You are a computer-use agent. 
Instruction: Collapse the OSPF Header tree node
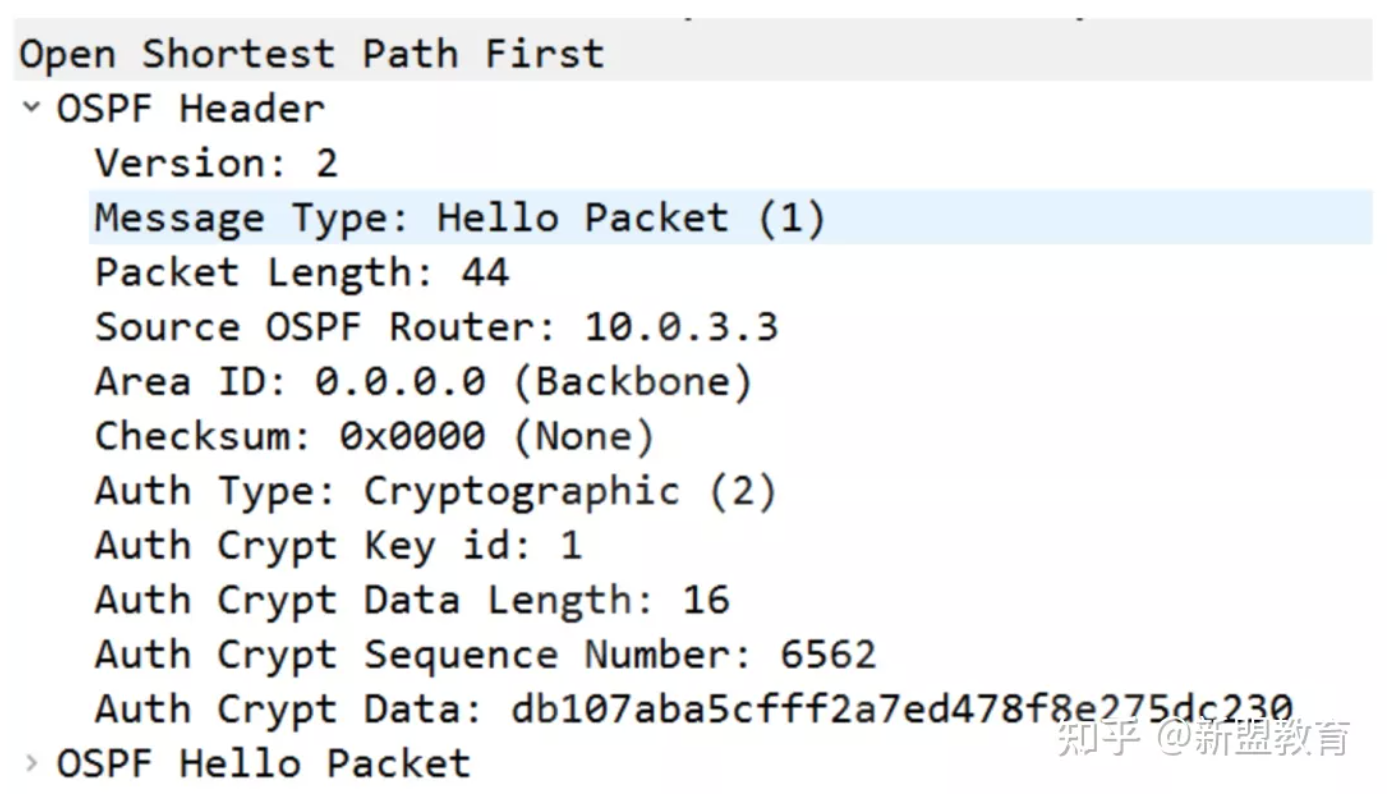32,107
